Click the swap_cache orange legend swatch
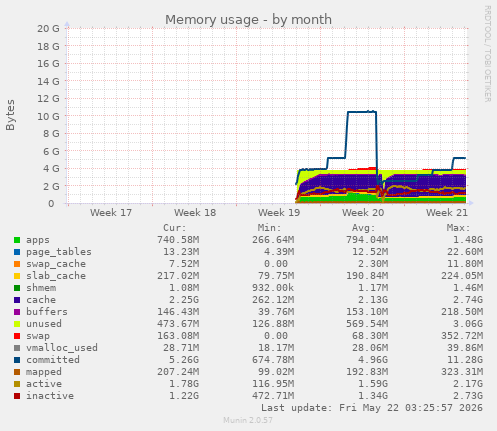The height and width of the screenshot is (431, 497). [17, 264]
